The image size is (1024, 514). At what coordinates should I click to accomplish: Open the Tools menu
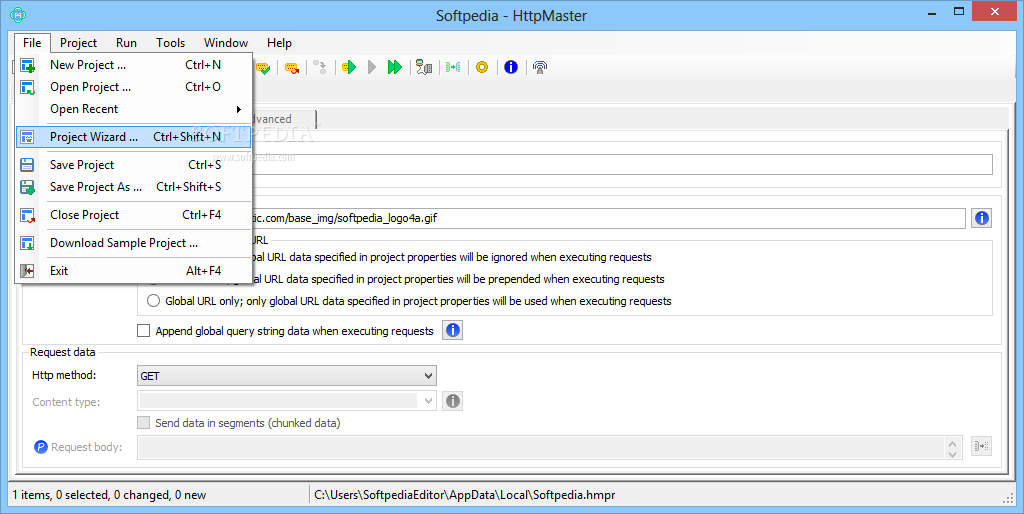(x=170, y=43)
